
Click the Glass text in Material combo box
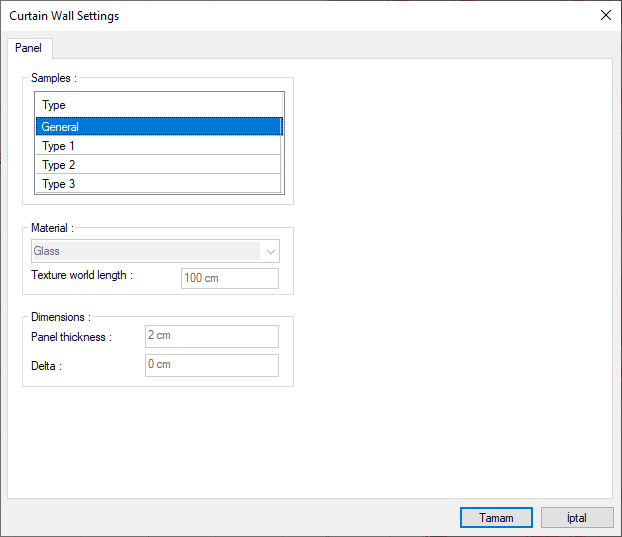[x=47, y=251]
